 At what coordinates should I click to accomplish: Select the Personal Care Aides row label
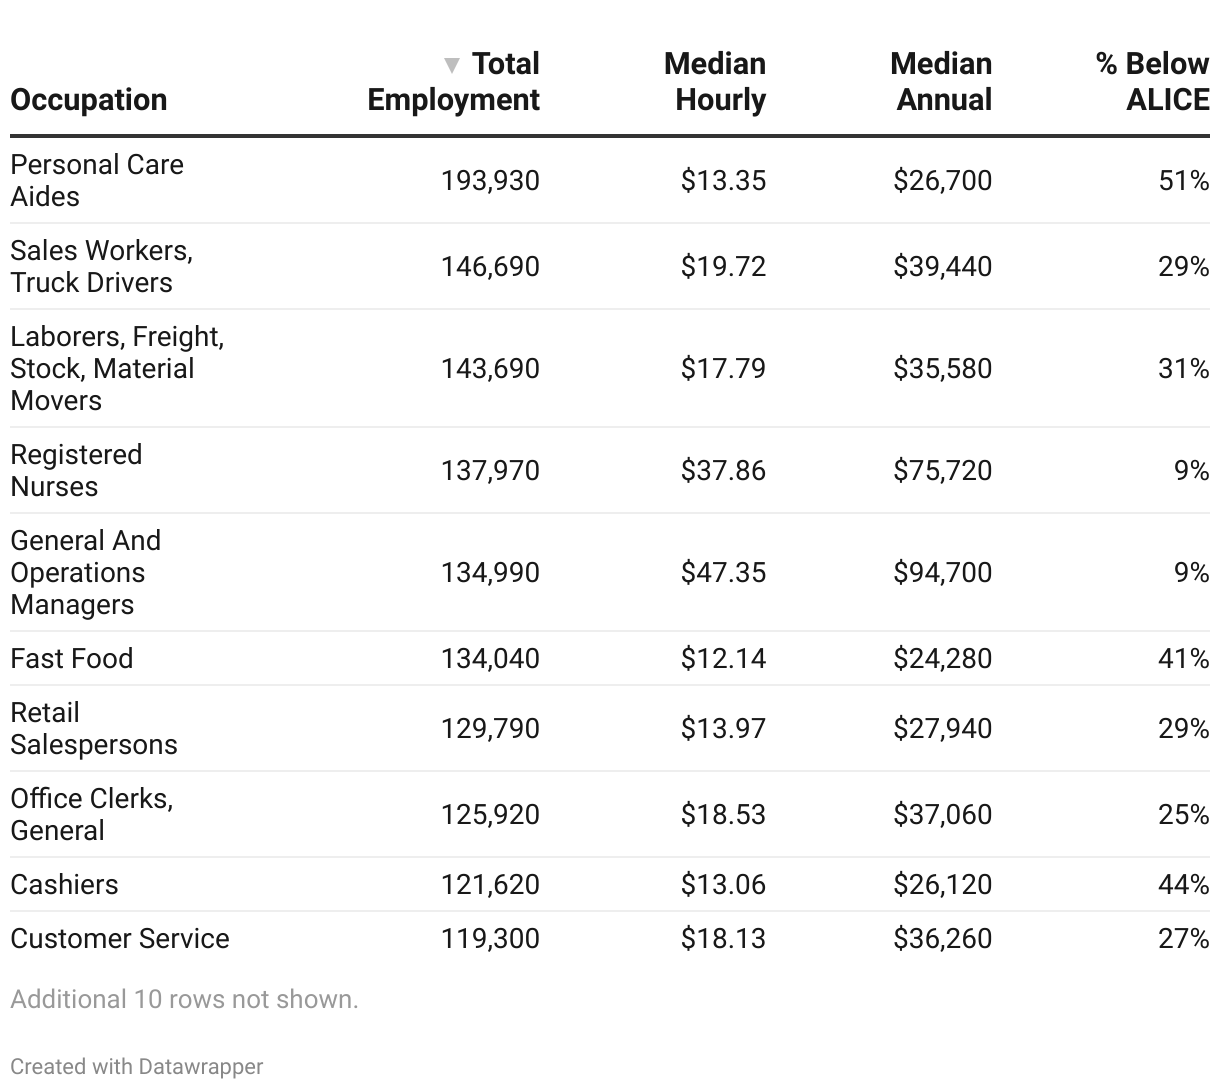point(97,180)
